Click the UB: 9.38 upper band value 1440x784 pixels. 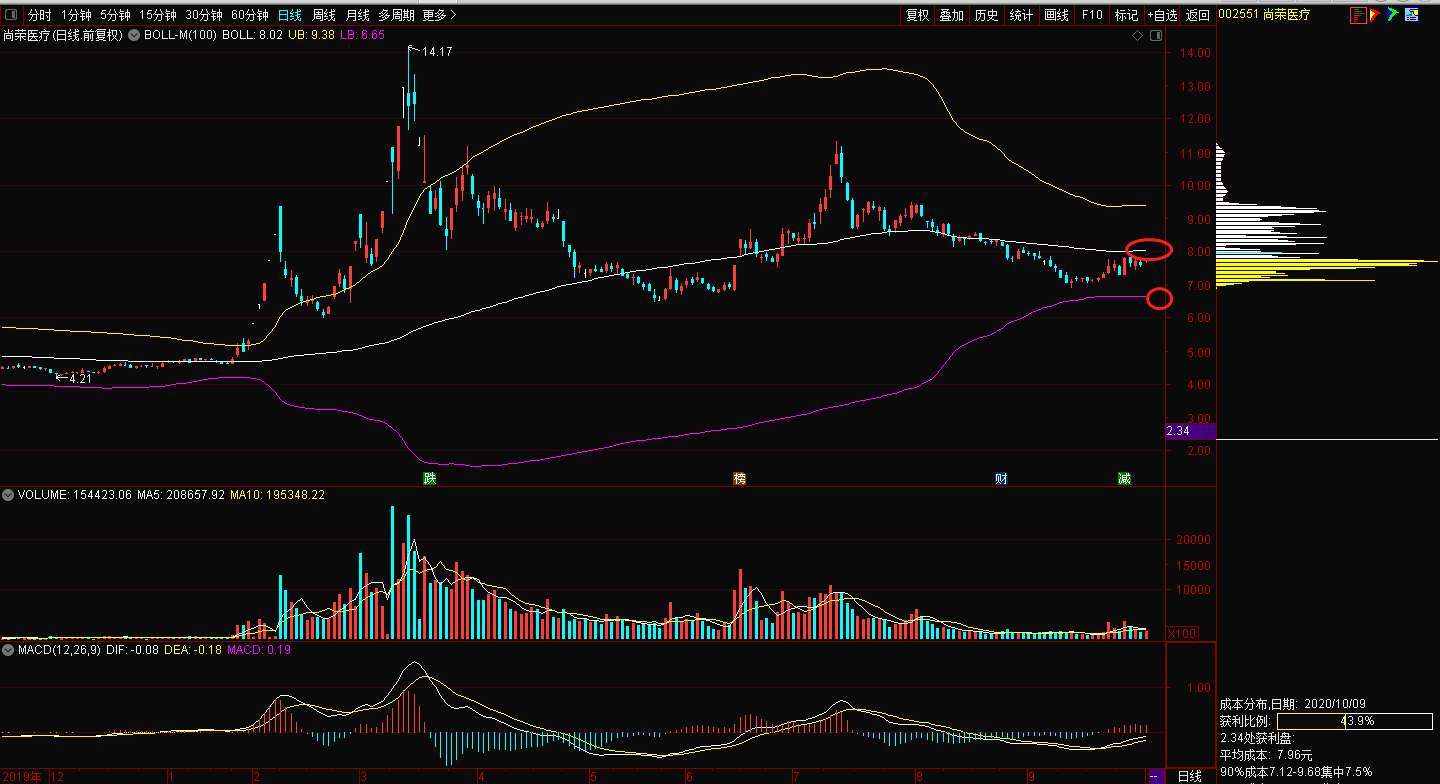click(311, 35)
